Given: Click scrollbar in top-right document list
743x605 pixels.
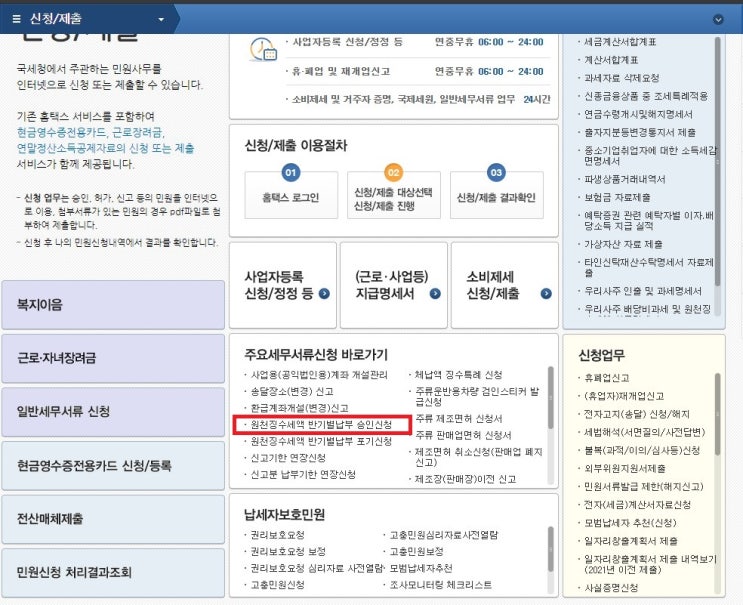Looking at the screenshot, I should pos(717,161).
